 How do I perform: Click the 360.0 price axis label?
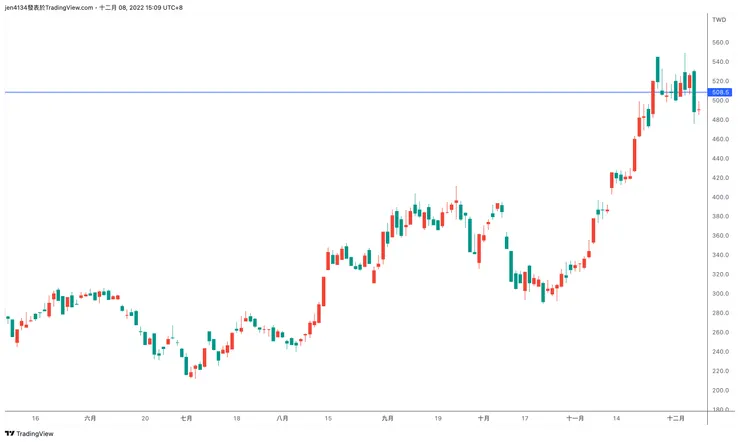tap(721, 235)
